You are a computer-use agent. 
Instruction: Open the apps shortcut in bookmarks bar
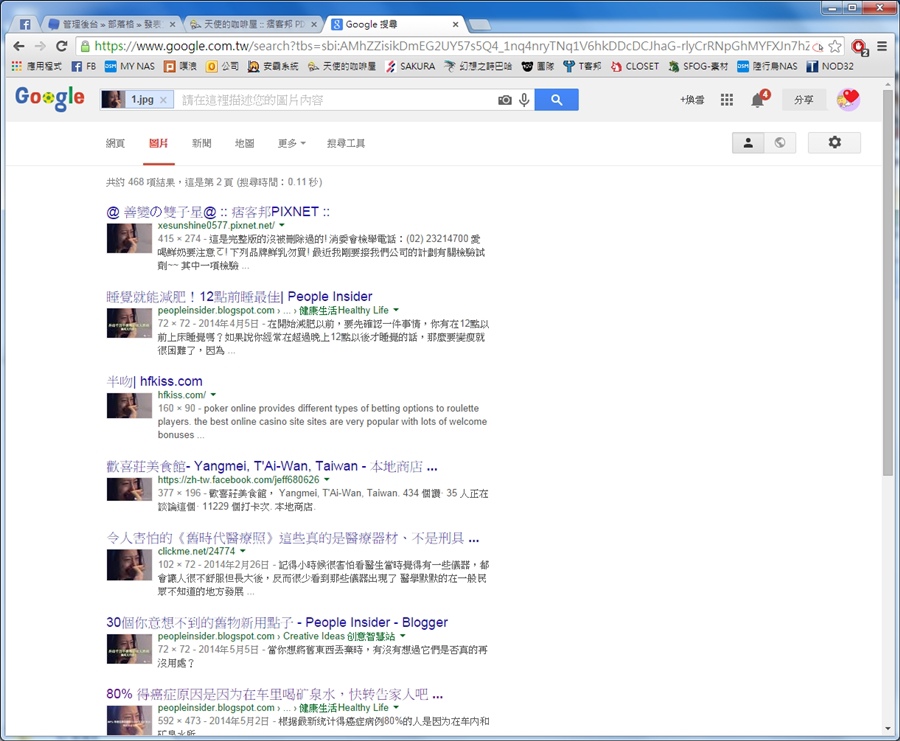(37, 66)
